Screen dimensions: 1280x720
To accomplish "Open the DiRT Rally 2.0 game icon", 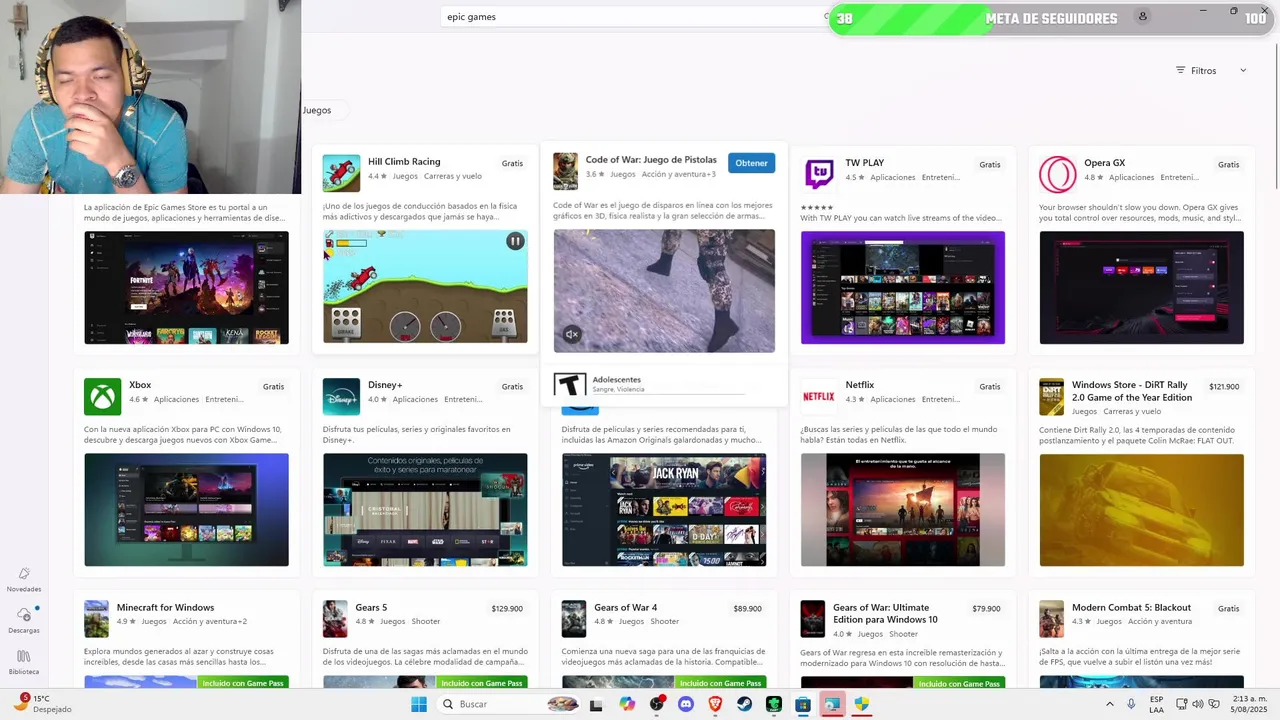I will 1052,396.
